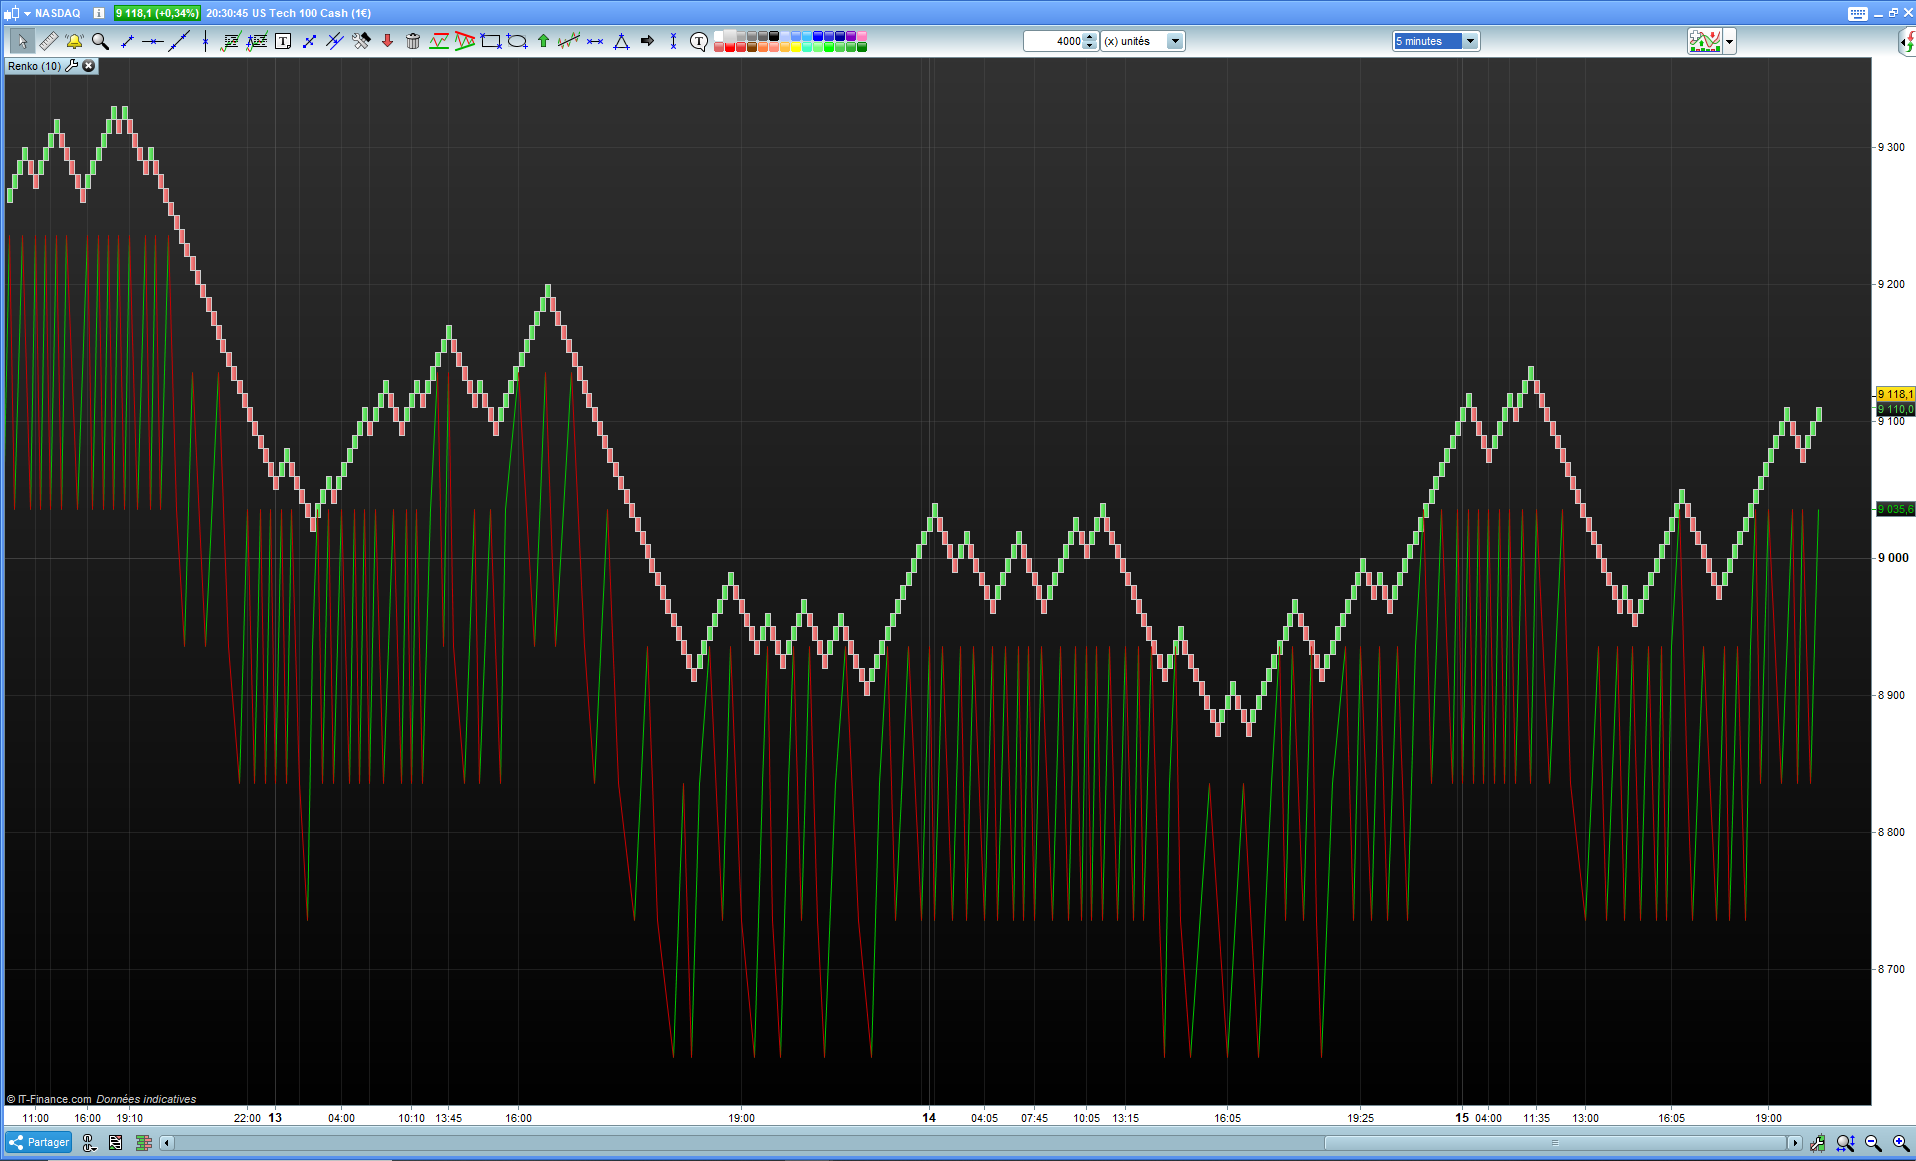Open the on-screen keyboard icon in title bar
Image resolution: width=1916 pixels, height=1161 pixels.
(x=1857, y=13)
